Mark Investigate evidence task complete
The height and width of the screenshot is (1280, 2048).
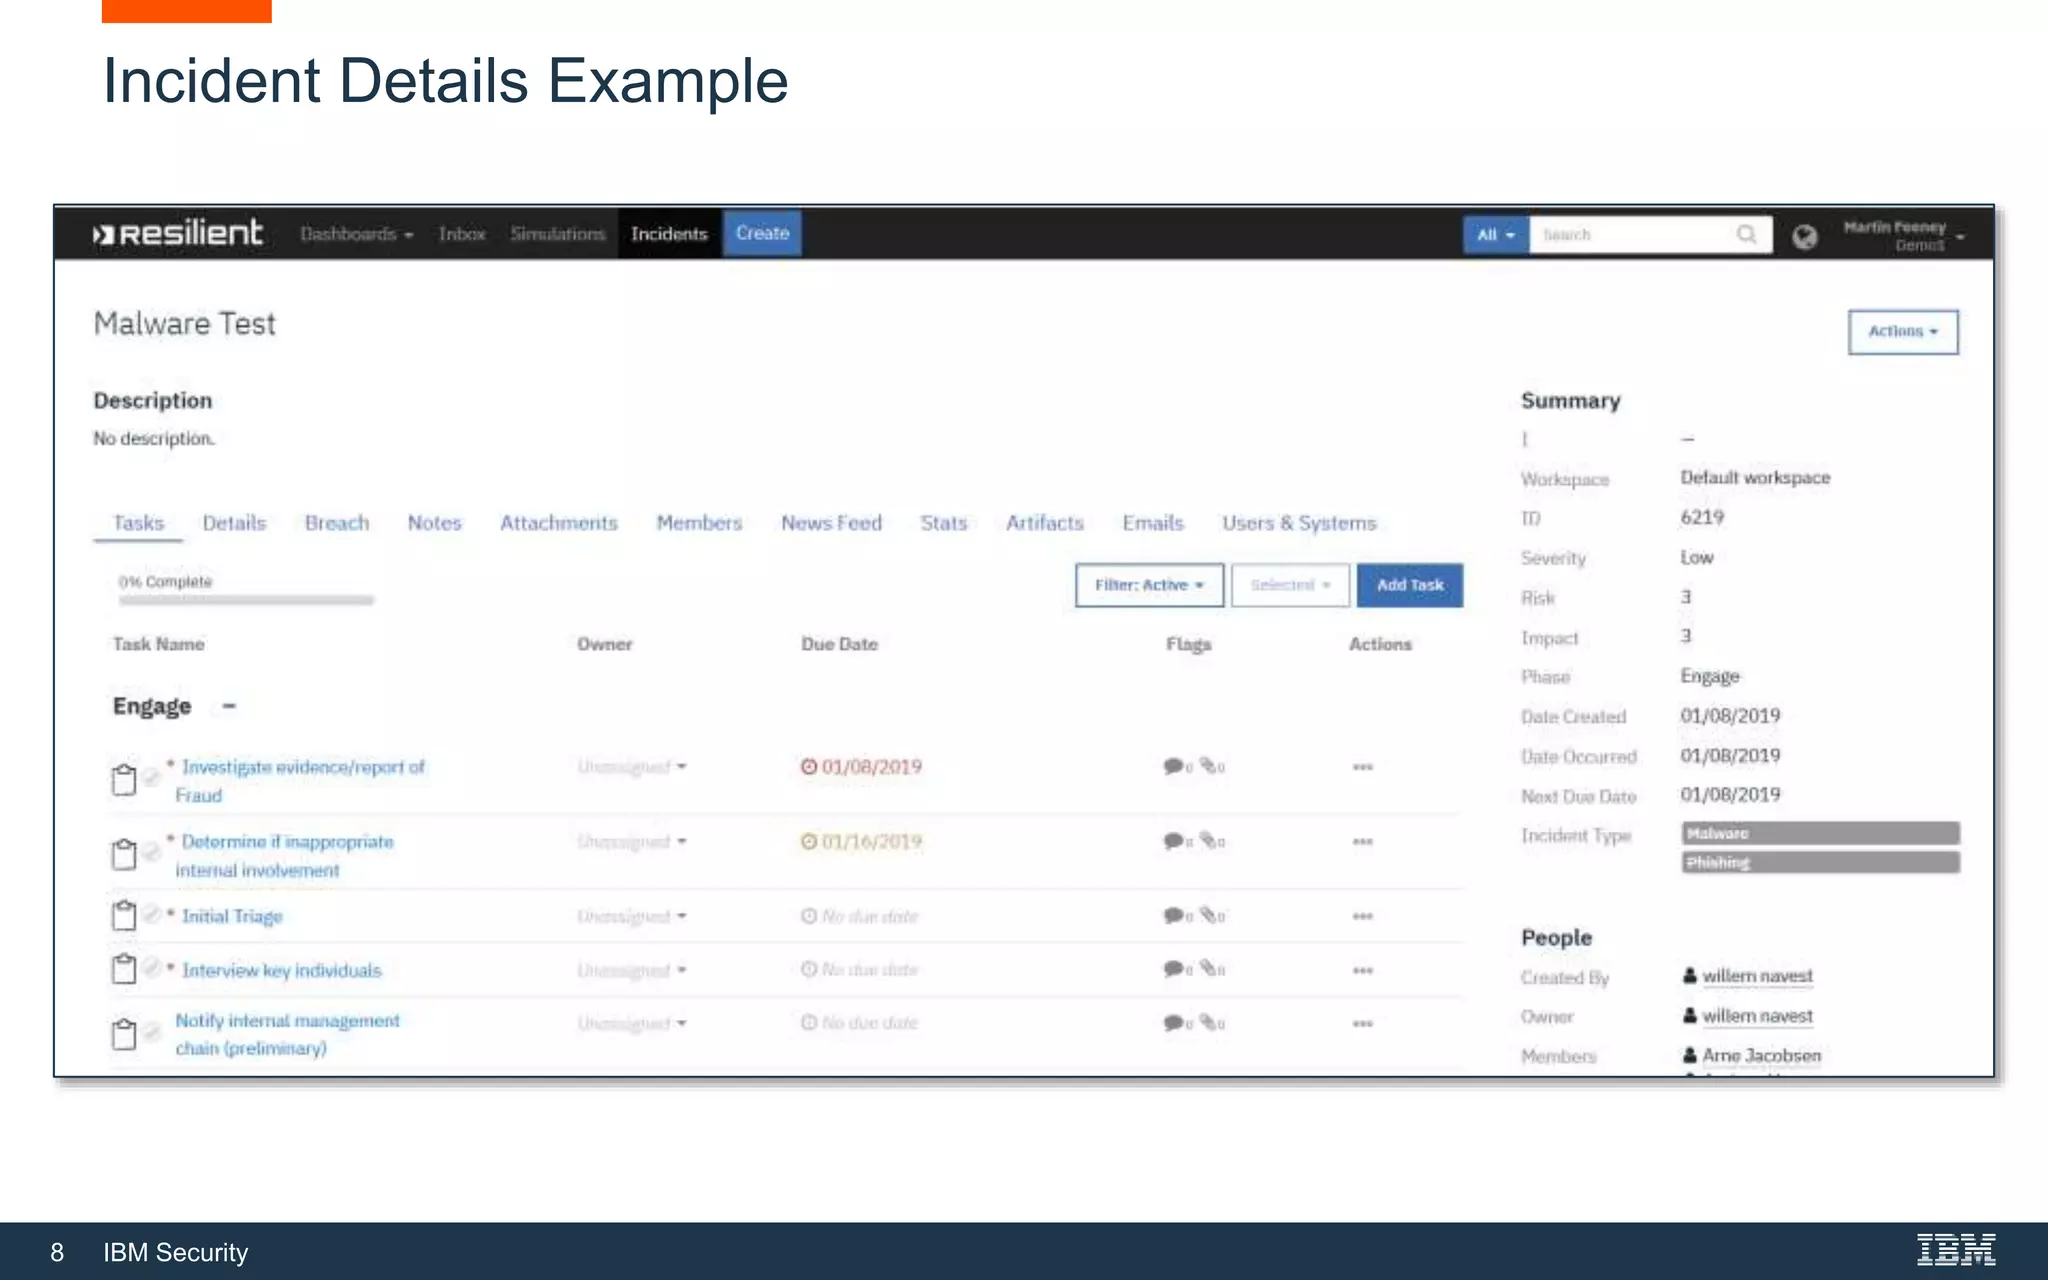pos(151,776)
